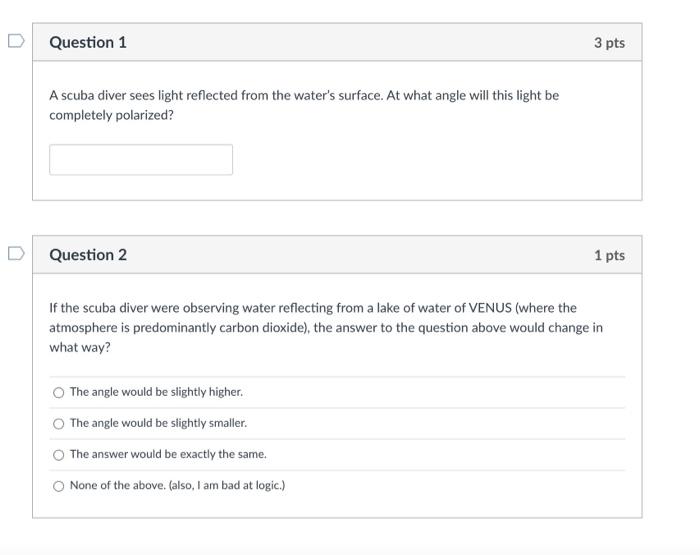Click the Question 2 heading title
Image resolution: width=700 pixels, height=555 pixels.
(88, 255)
